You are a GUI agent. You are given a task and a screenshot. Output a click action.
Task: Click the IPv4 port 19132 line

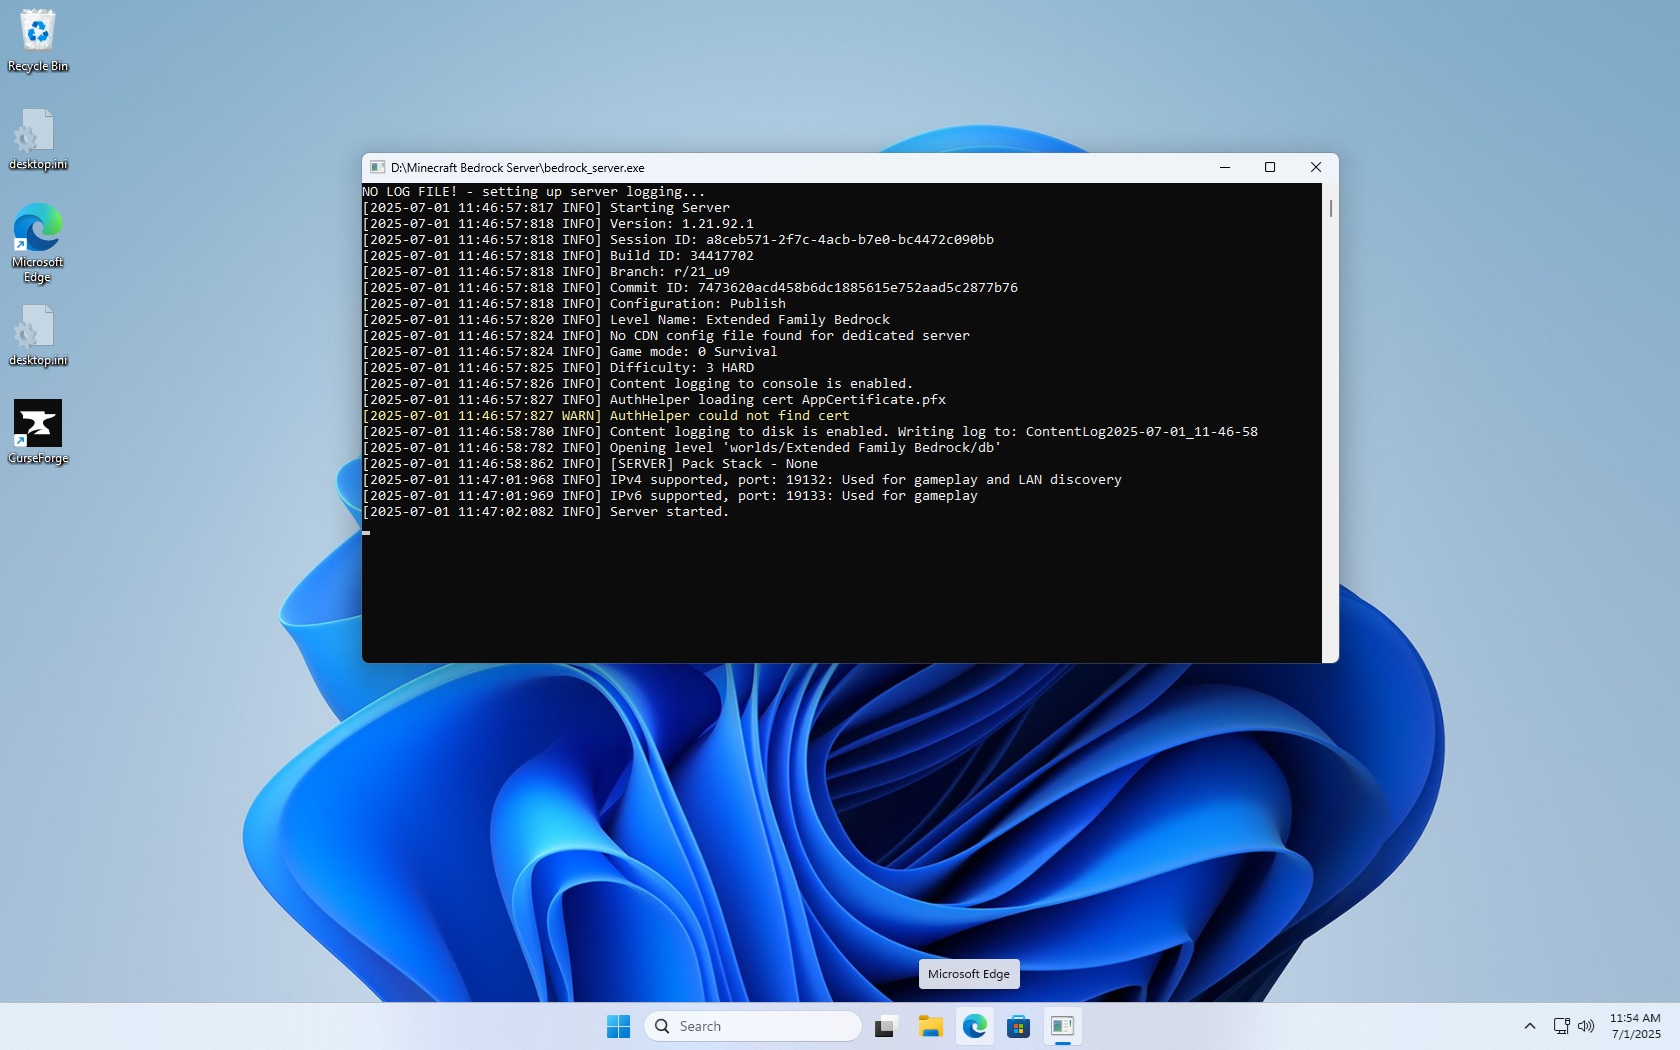(742, 480)
